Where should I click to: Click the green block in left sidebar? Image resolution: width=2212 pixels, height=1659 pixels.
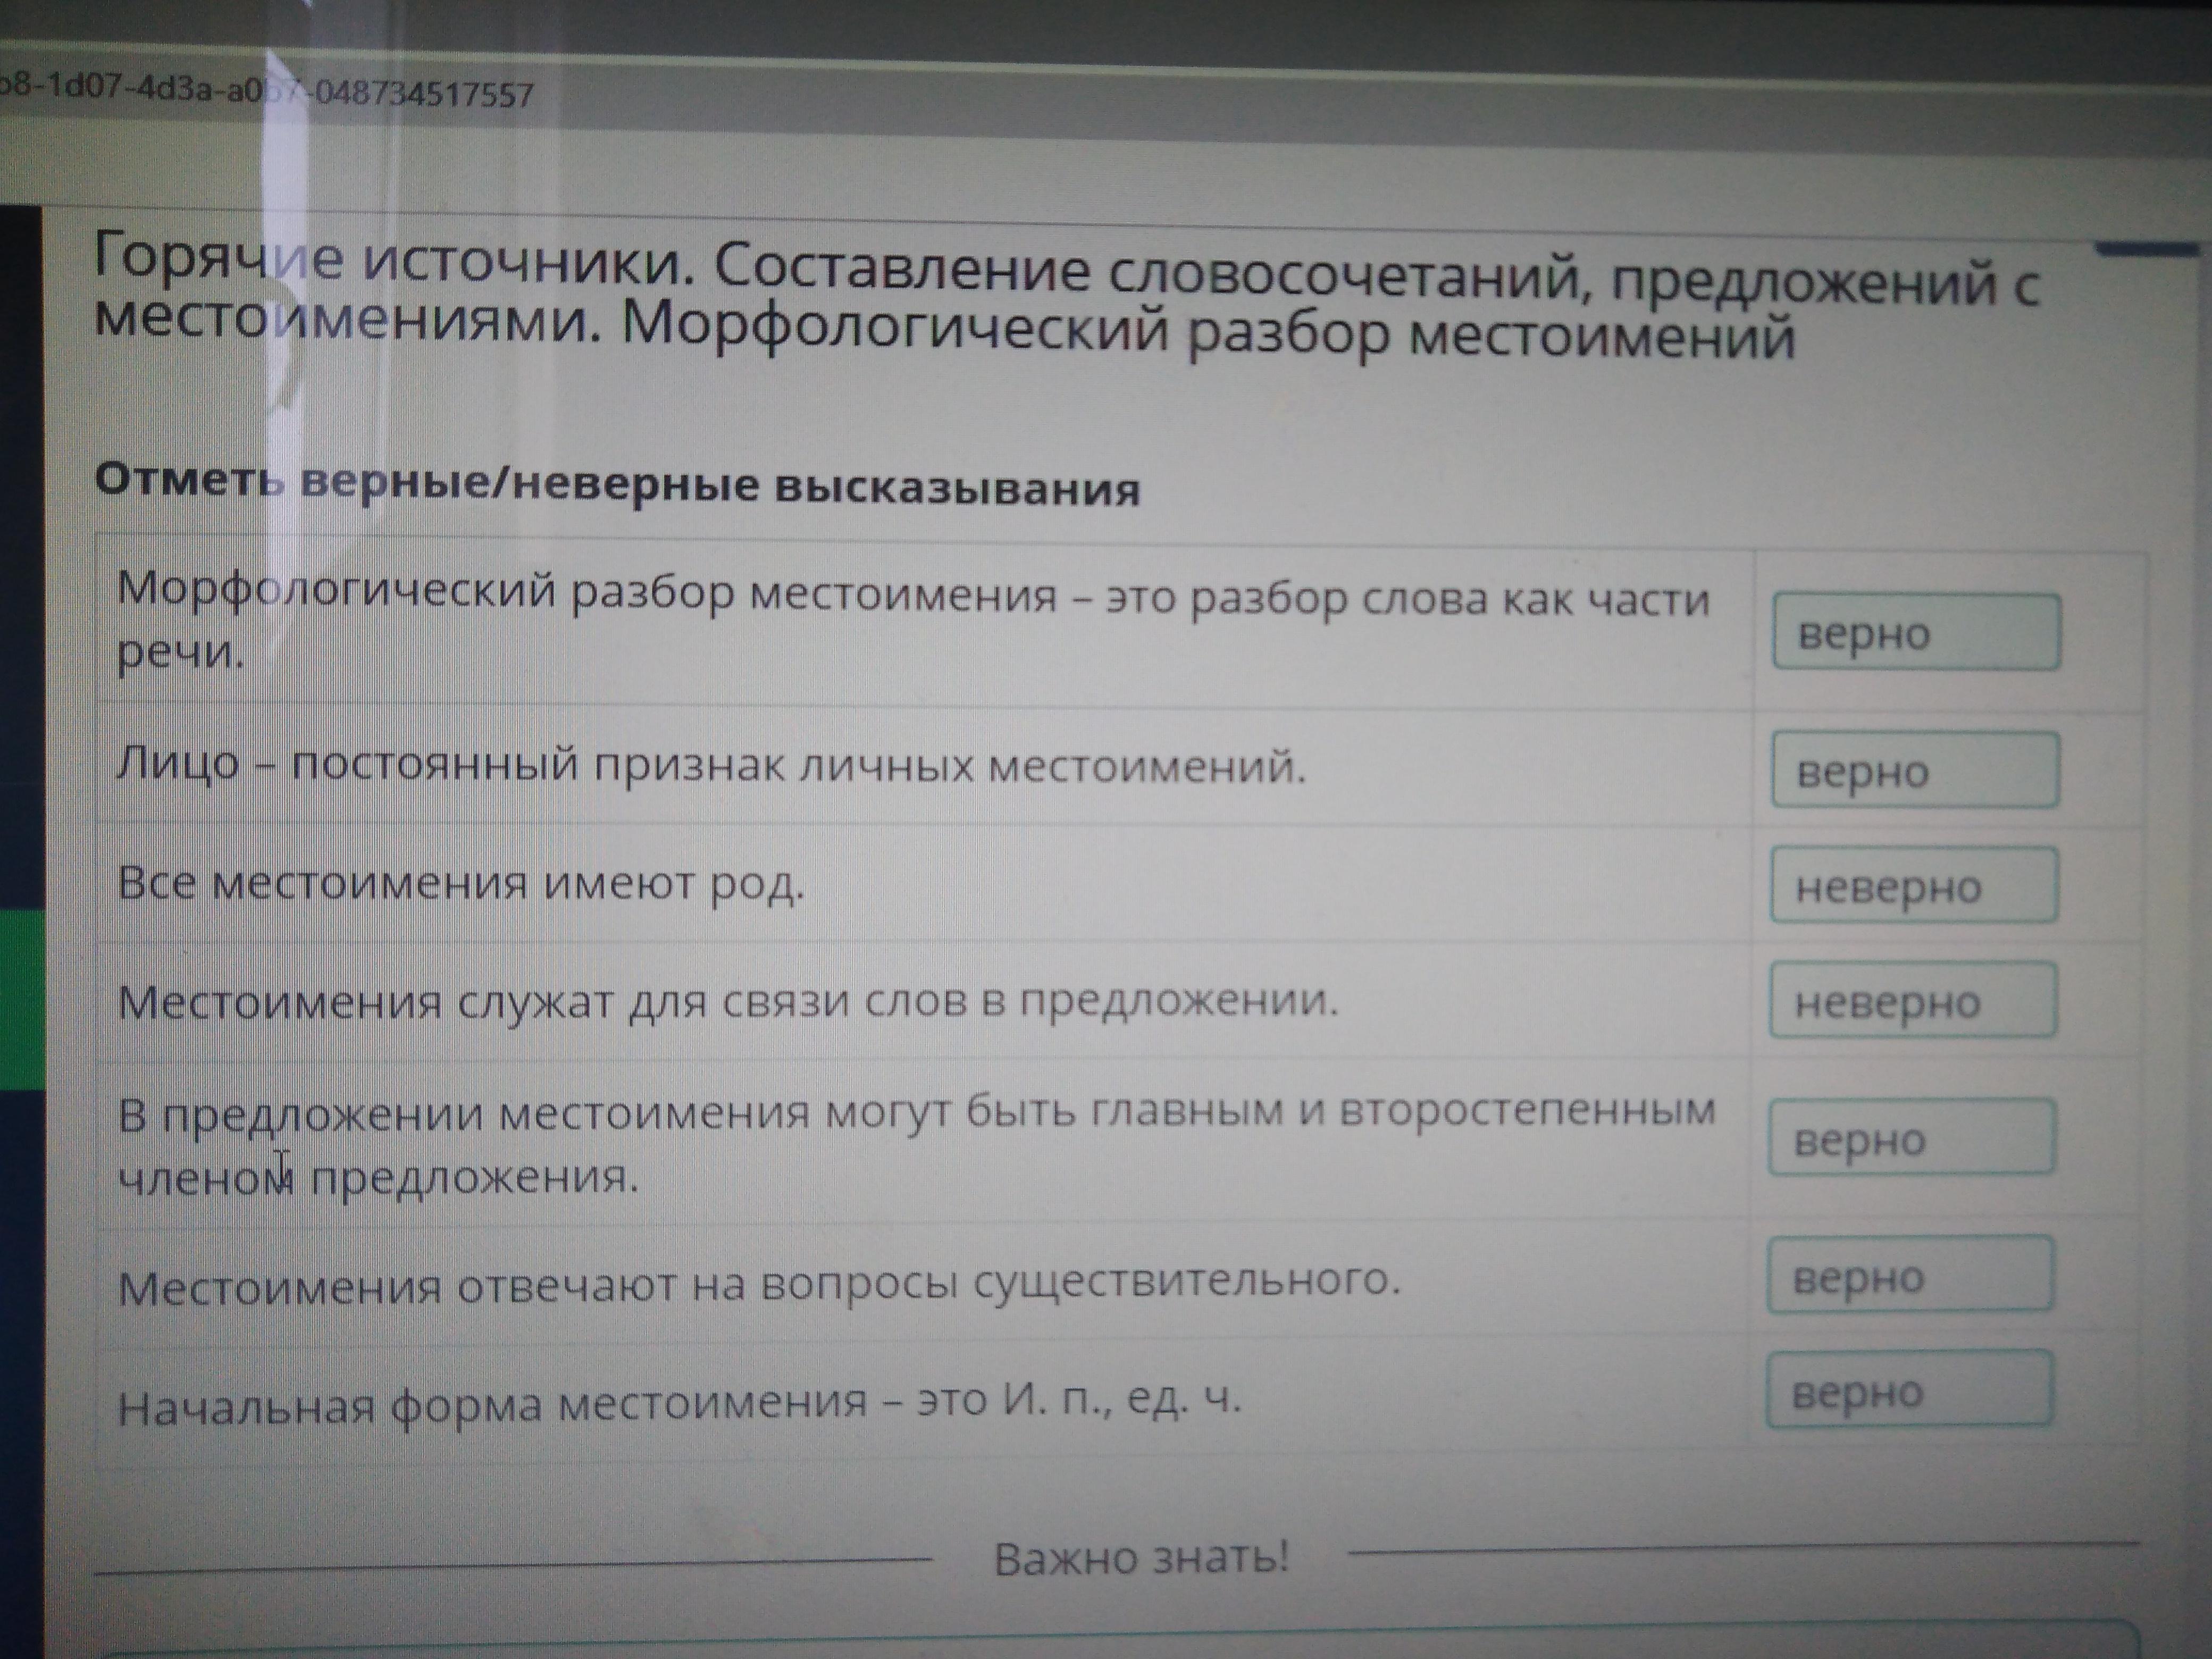(x=22, y=1000)
